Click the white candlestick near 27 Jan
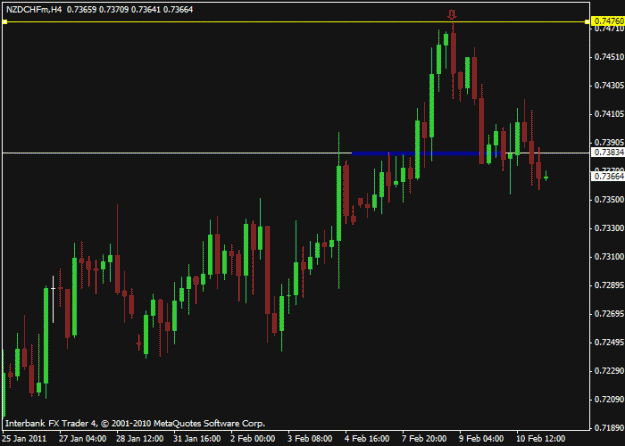The width and height of the screenshot is (625, 446). (x=53, y=299)
